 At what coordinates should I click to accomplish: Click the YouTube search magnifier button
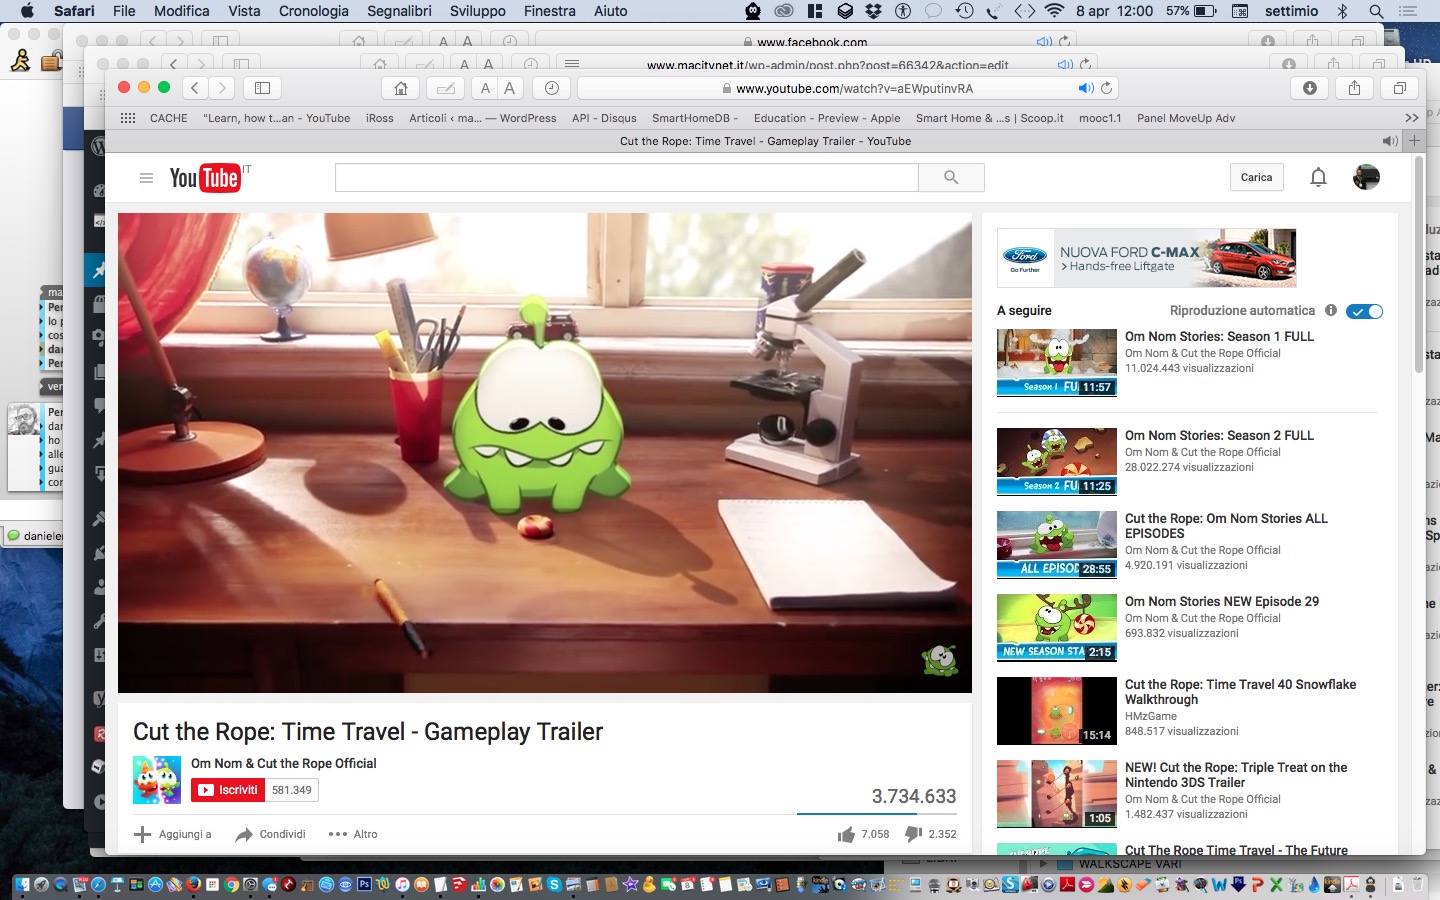pos(951,178)
